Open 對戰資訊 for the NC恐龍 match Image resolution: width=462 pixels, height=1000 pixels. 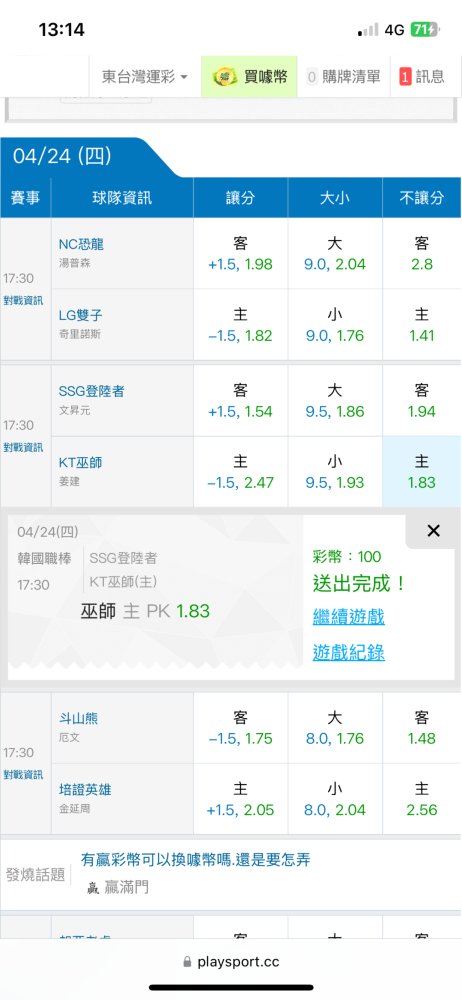(24, 301)
